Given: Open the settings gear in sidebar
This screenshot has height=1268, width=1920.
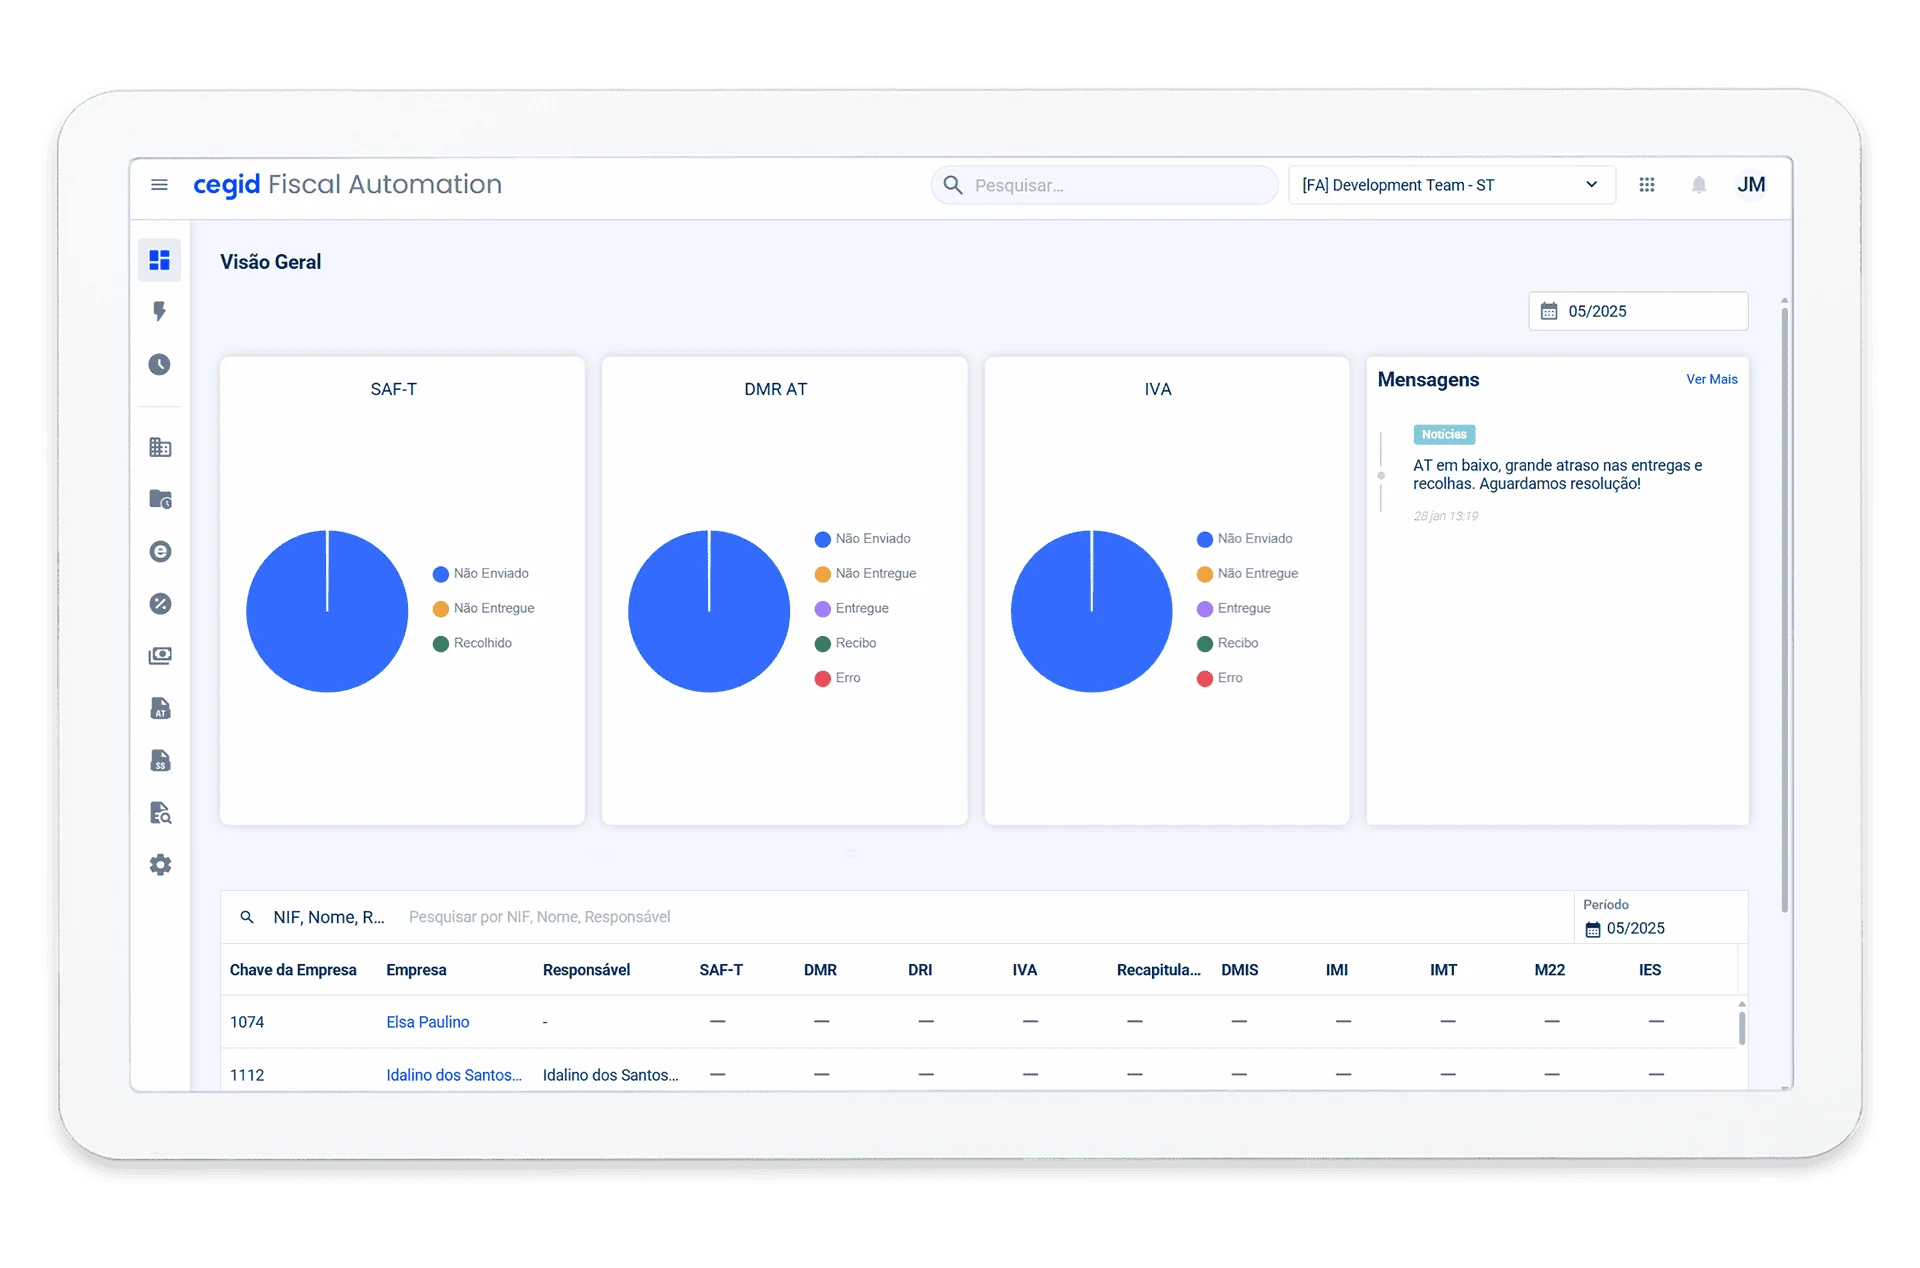Looking at the screenshot, I should 160,864.
